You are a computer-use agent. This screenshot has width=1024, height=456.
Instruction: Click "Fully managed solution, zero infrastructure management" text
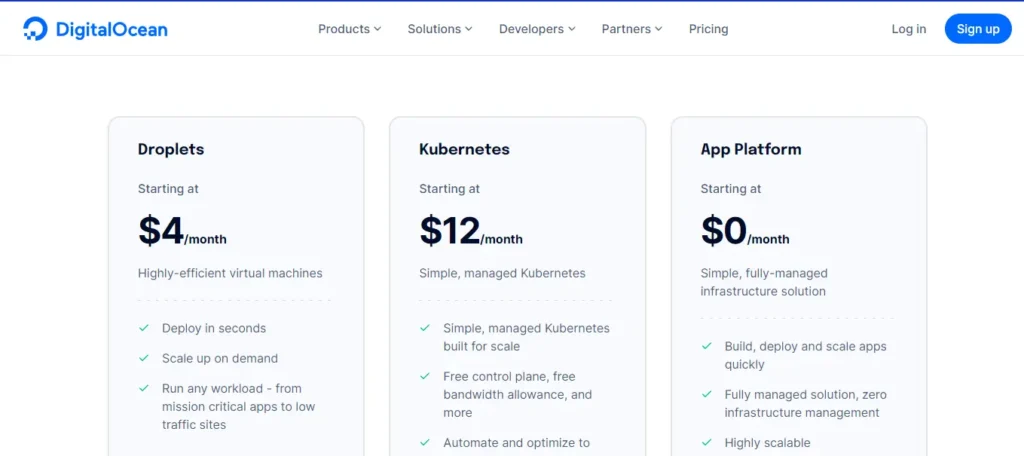click(806, 404)
